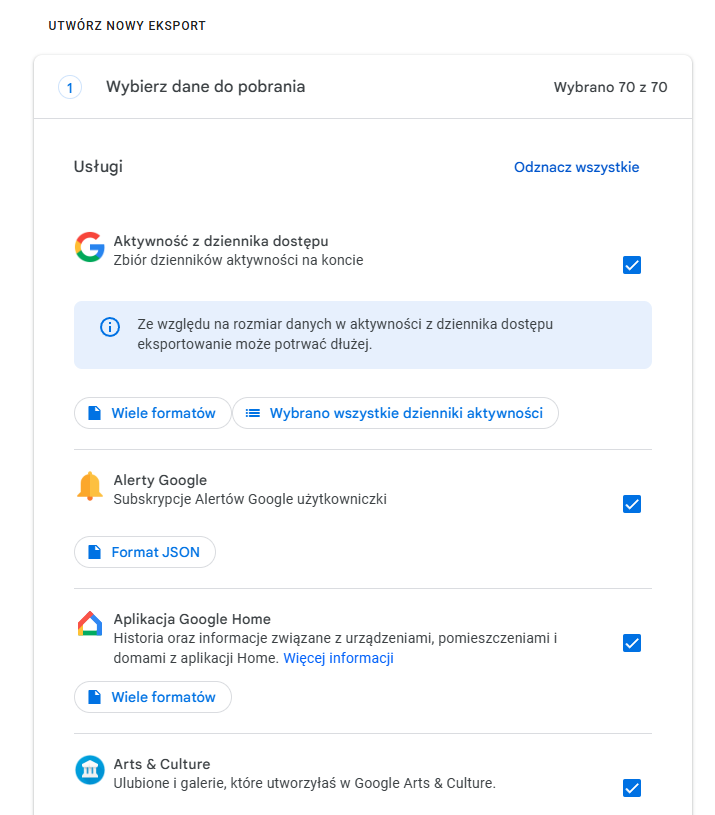Image resolution: width=715 pixels, height=815 pixels.
Task: Uncheck the Aktywność z dziennika dostępu checkbox
Action: click(x=632, y=265)
